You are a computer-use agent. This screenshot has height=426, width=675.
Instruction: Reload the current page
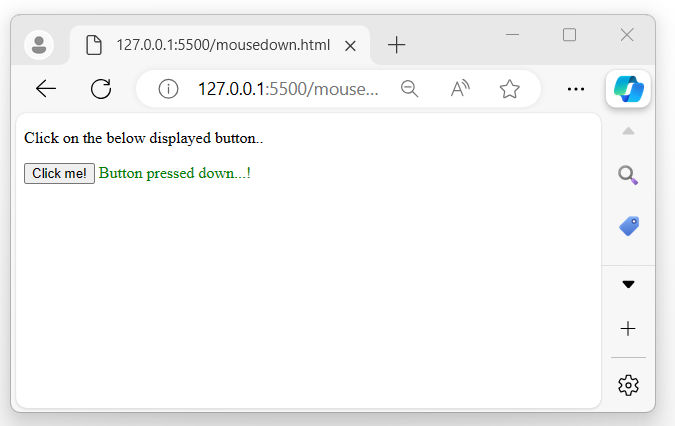tap(100, 89)
